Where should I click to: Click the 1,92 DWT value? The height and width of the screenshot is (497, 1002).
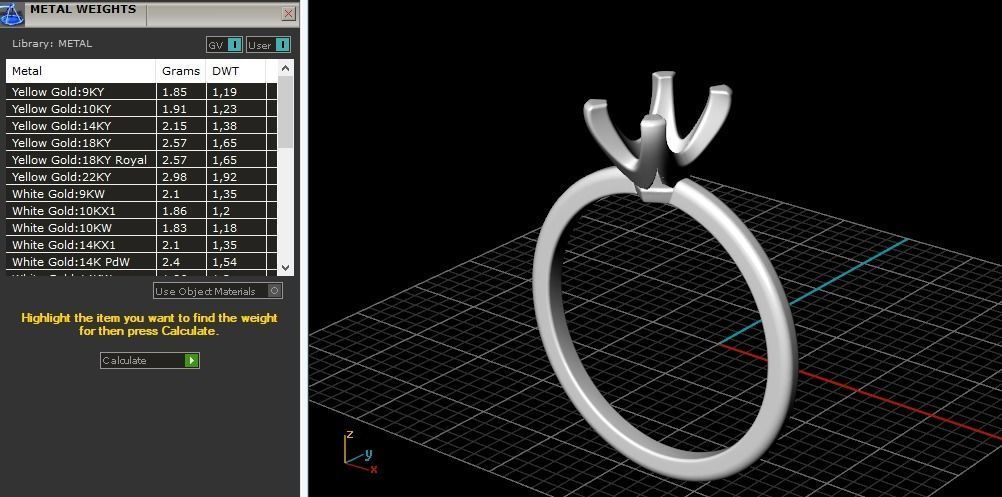[224, 177]
